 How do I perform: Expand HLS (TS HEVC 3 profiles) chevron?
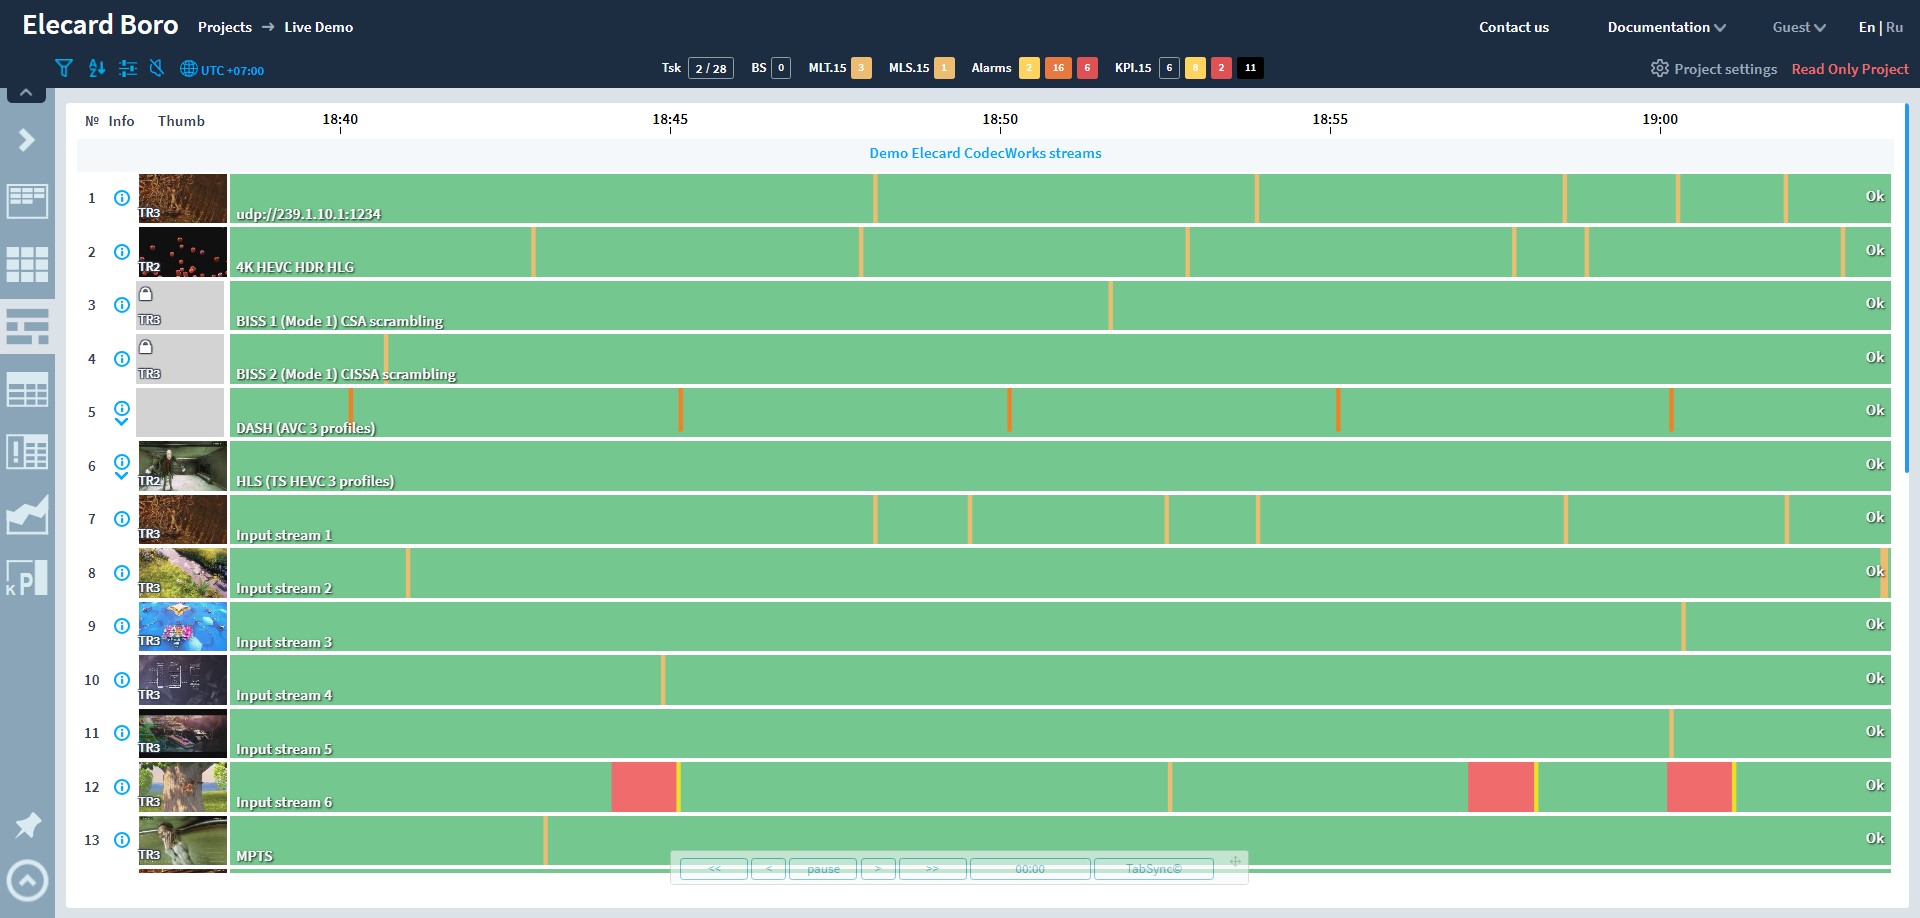pyautogui.click(x=122, y=476)
